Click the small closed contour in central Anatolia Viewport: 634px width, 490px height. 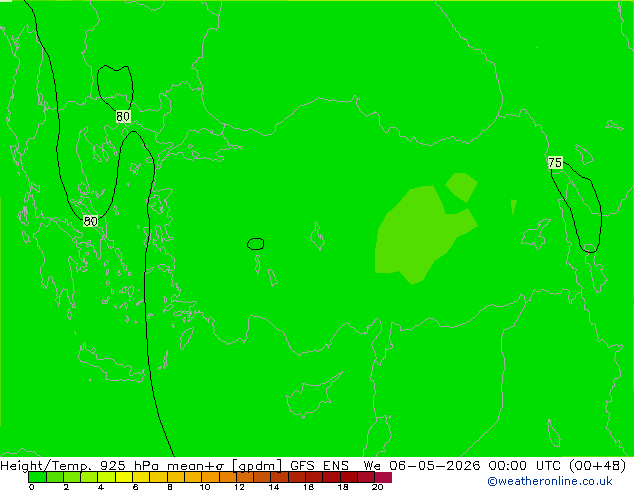coord(256,244)
